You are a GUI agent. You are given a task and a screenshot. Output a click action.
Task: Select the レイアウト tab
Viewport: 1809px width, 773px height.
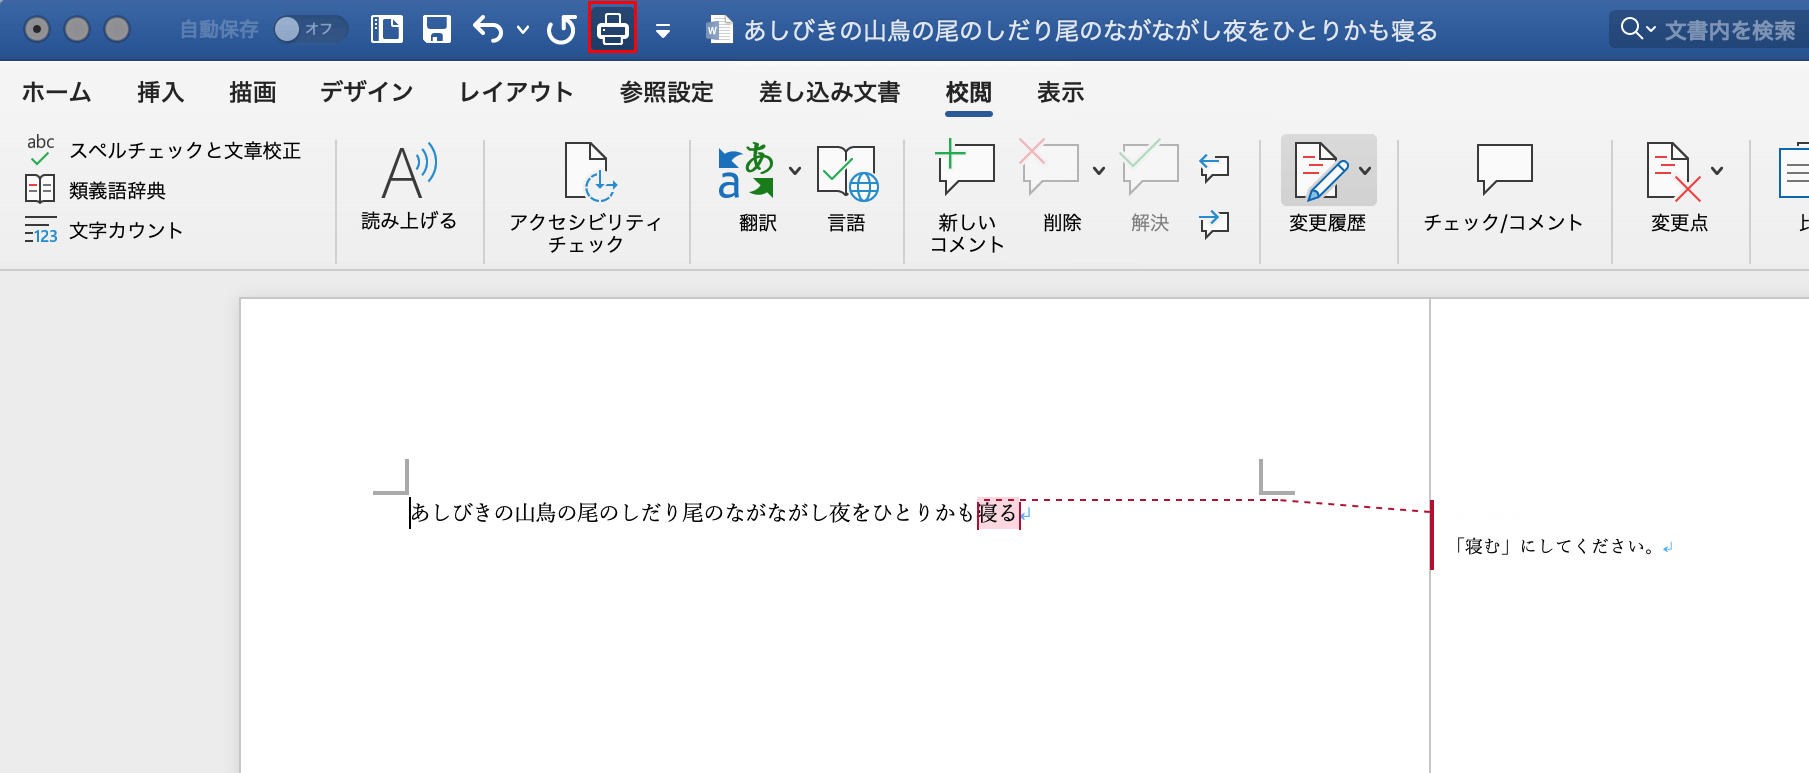point(516,92)
